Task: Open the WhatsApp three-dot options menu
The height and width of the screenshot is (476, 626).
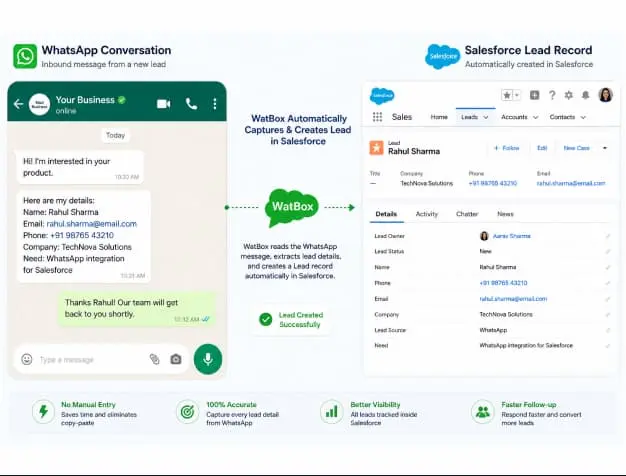Action: [x=215, y=104]
